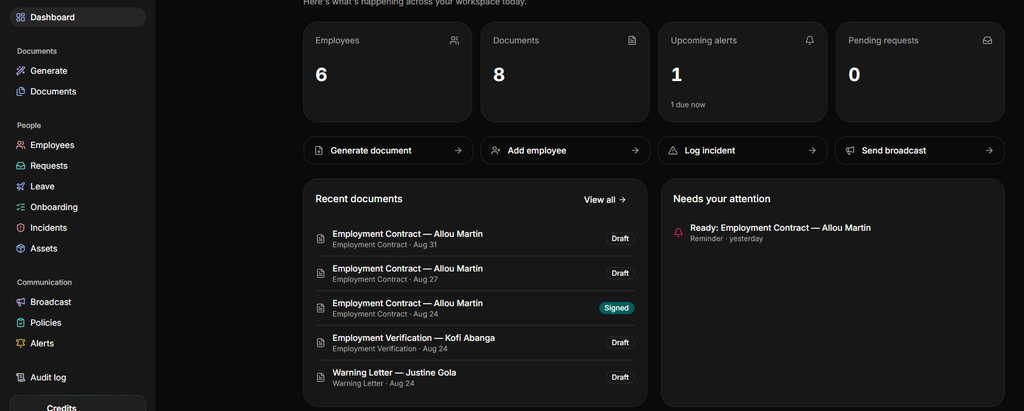Click the red bell icon in Needs your attention
The width and height of the screenshot is (1024, 411).
[x=678, y=233]
